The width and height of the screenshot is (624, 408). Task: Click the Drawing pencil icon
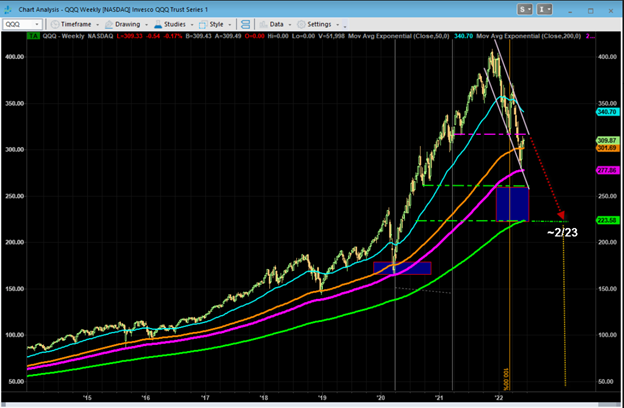(x=110, y=23)
